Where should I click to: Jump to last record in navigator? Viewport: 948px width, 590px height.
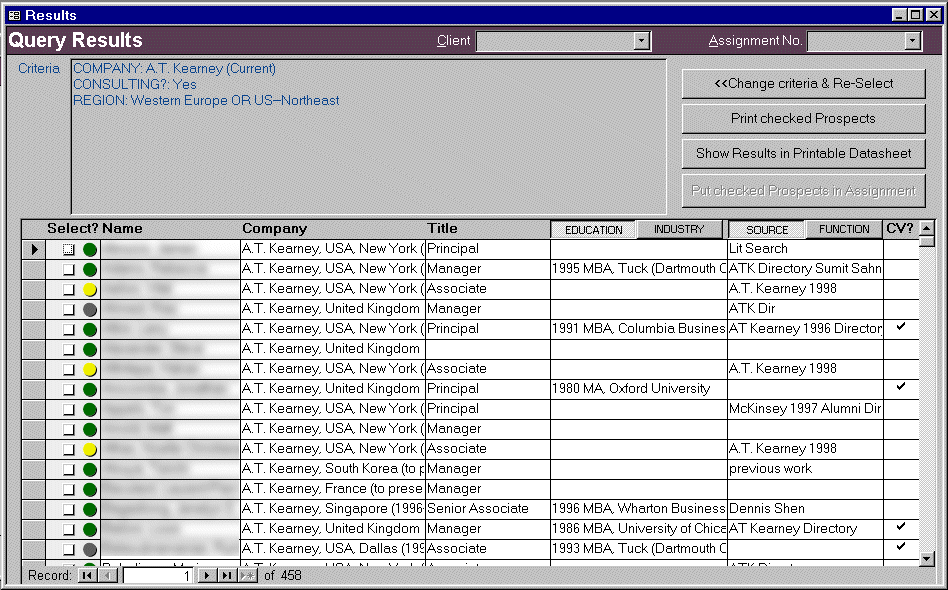pyautogui.click(x=227, y=575)
